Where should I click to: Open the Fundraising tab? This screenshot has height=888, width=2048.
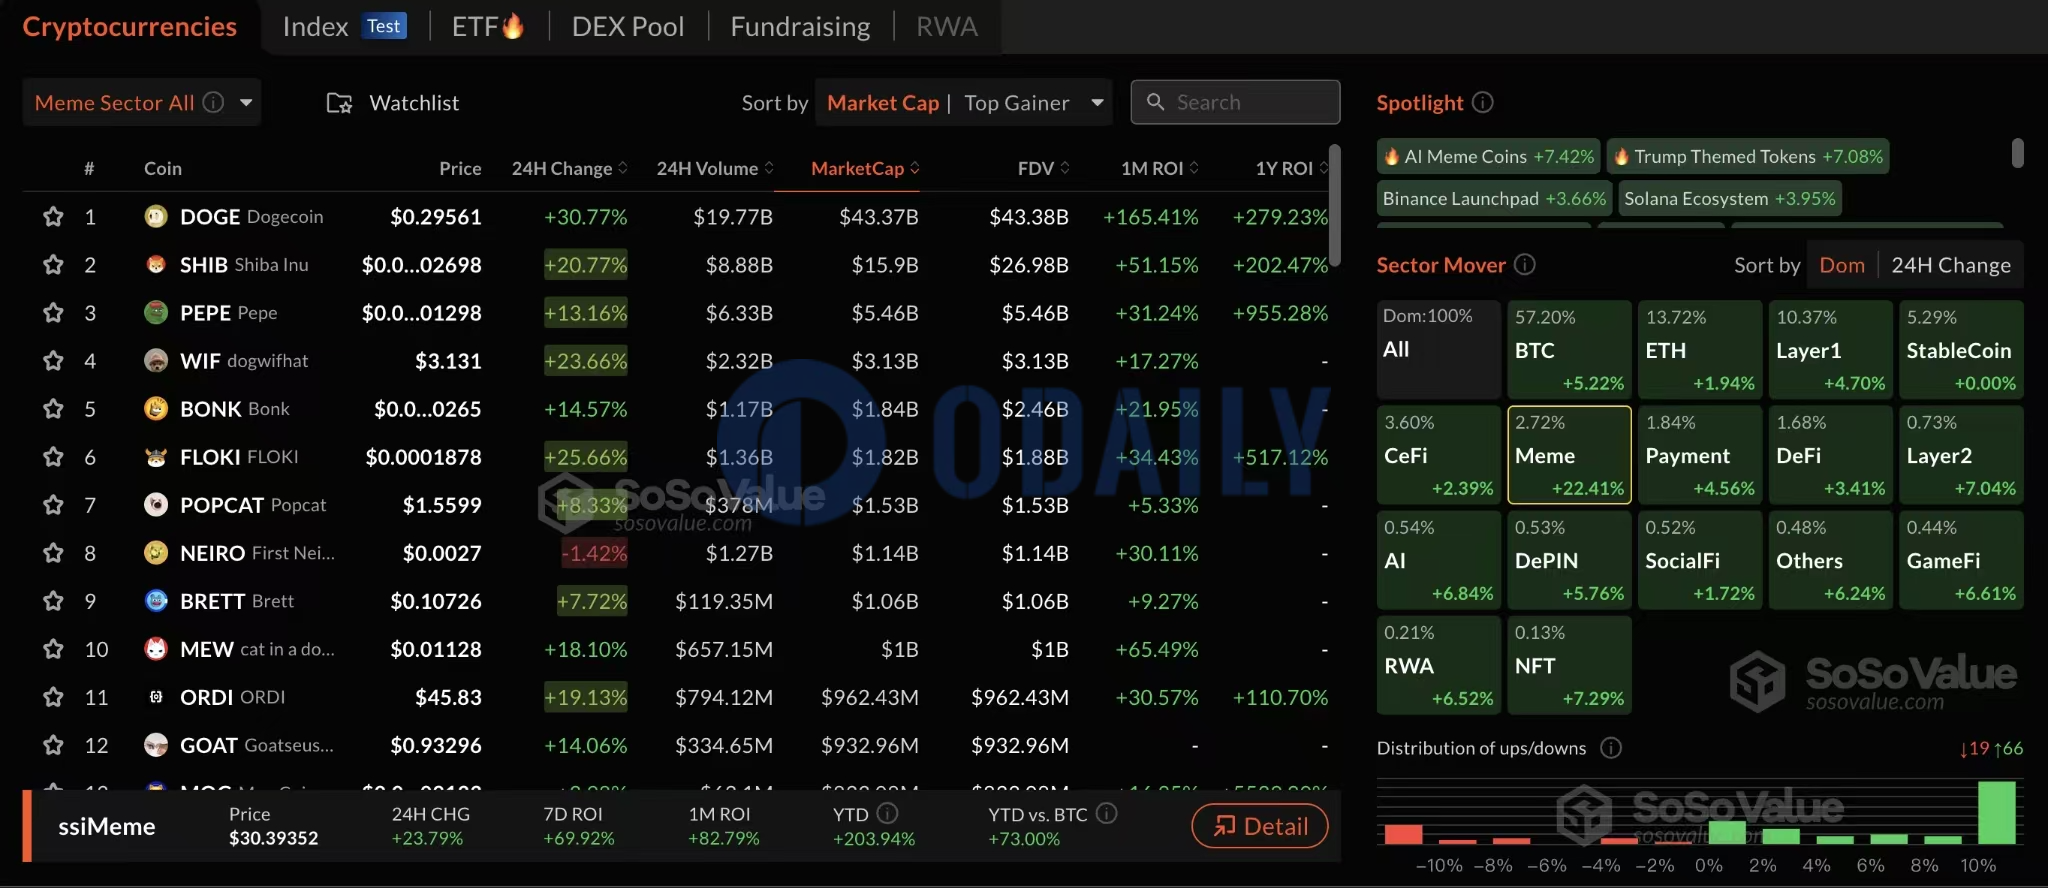800,26
